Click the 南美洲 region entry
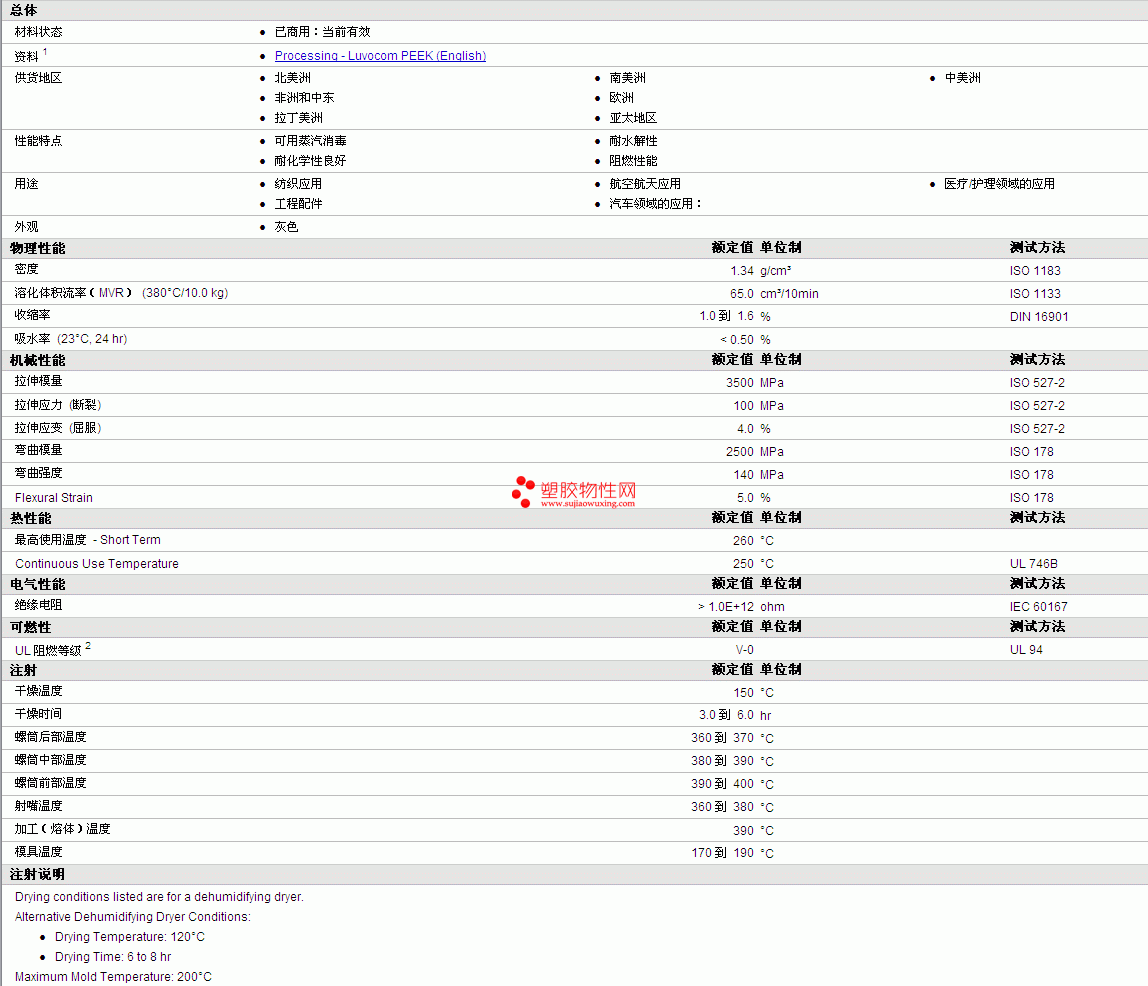1148x986 pixels. [627, 78]
